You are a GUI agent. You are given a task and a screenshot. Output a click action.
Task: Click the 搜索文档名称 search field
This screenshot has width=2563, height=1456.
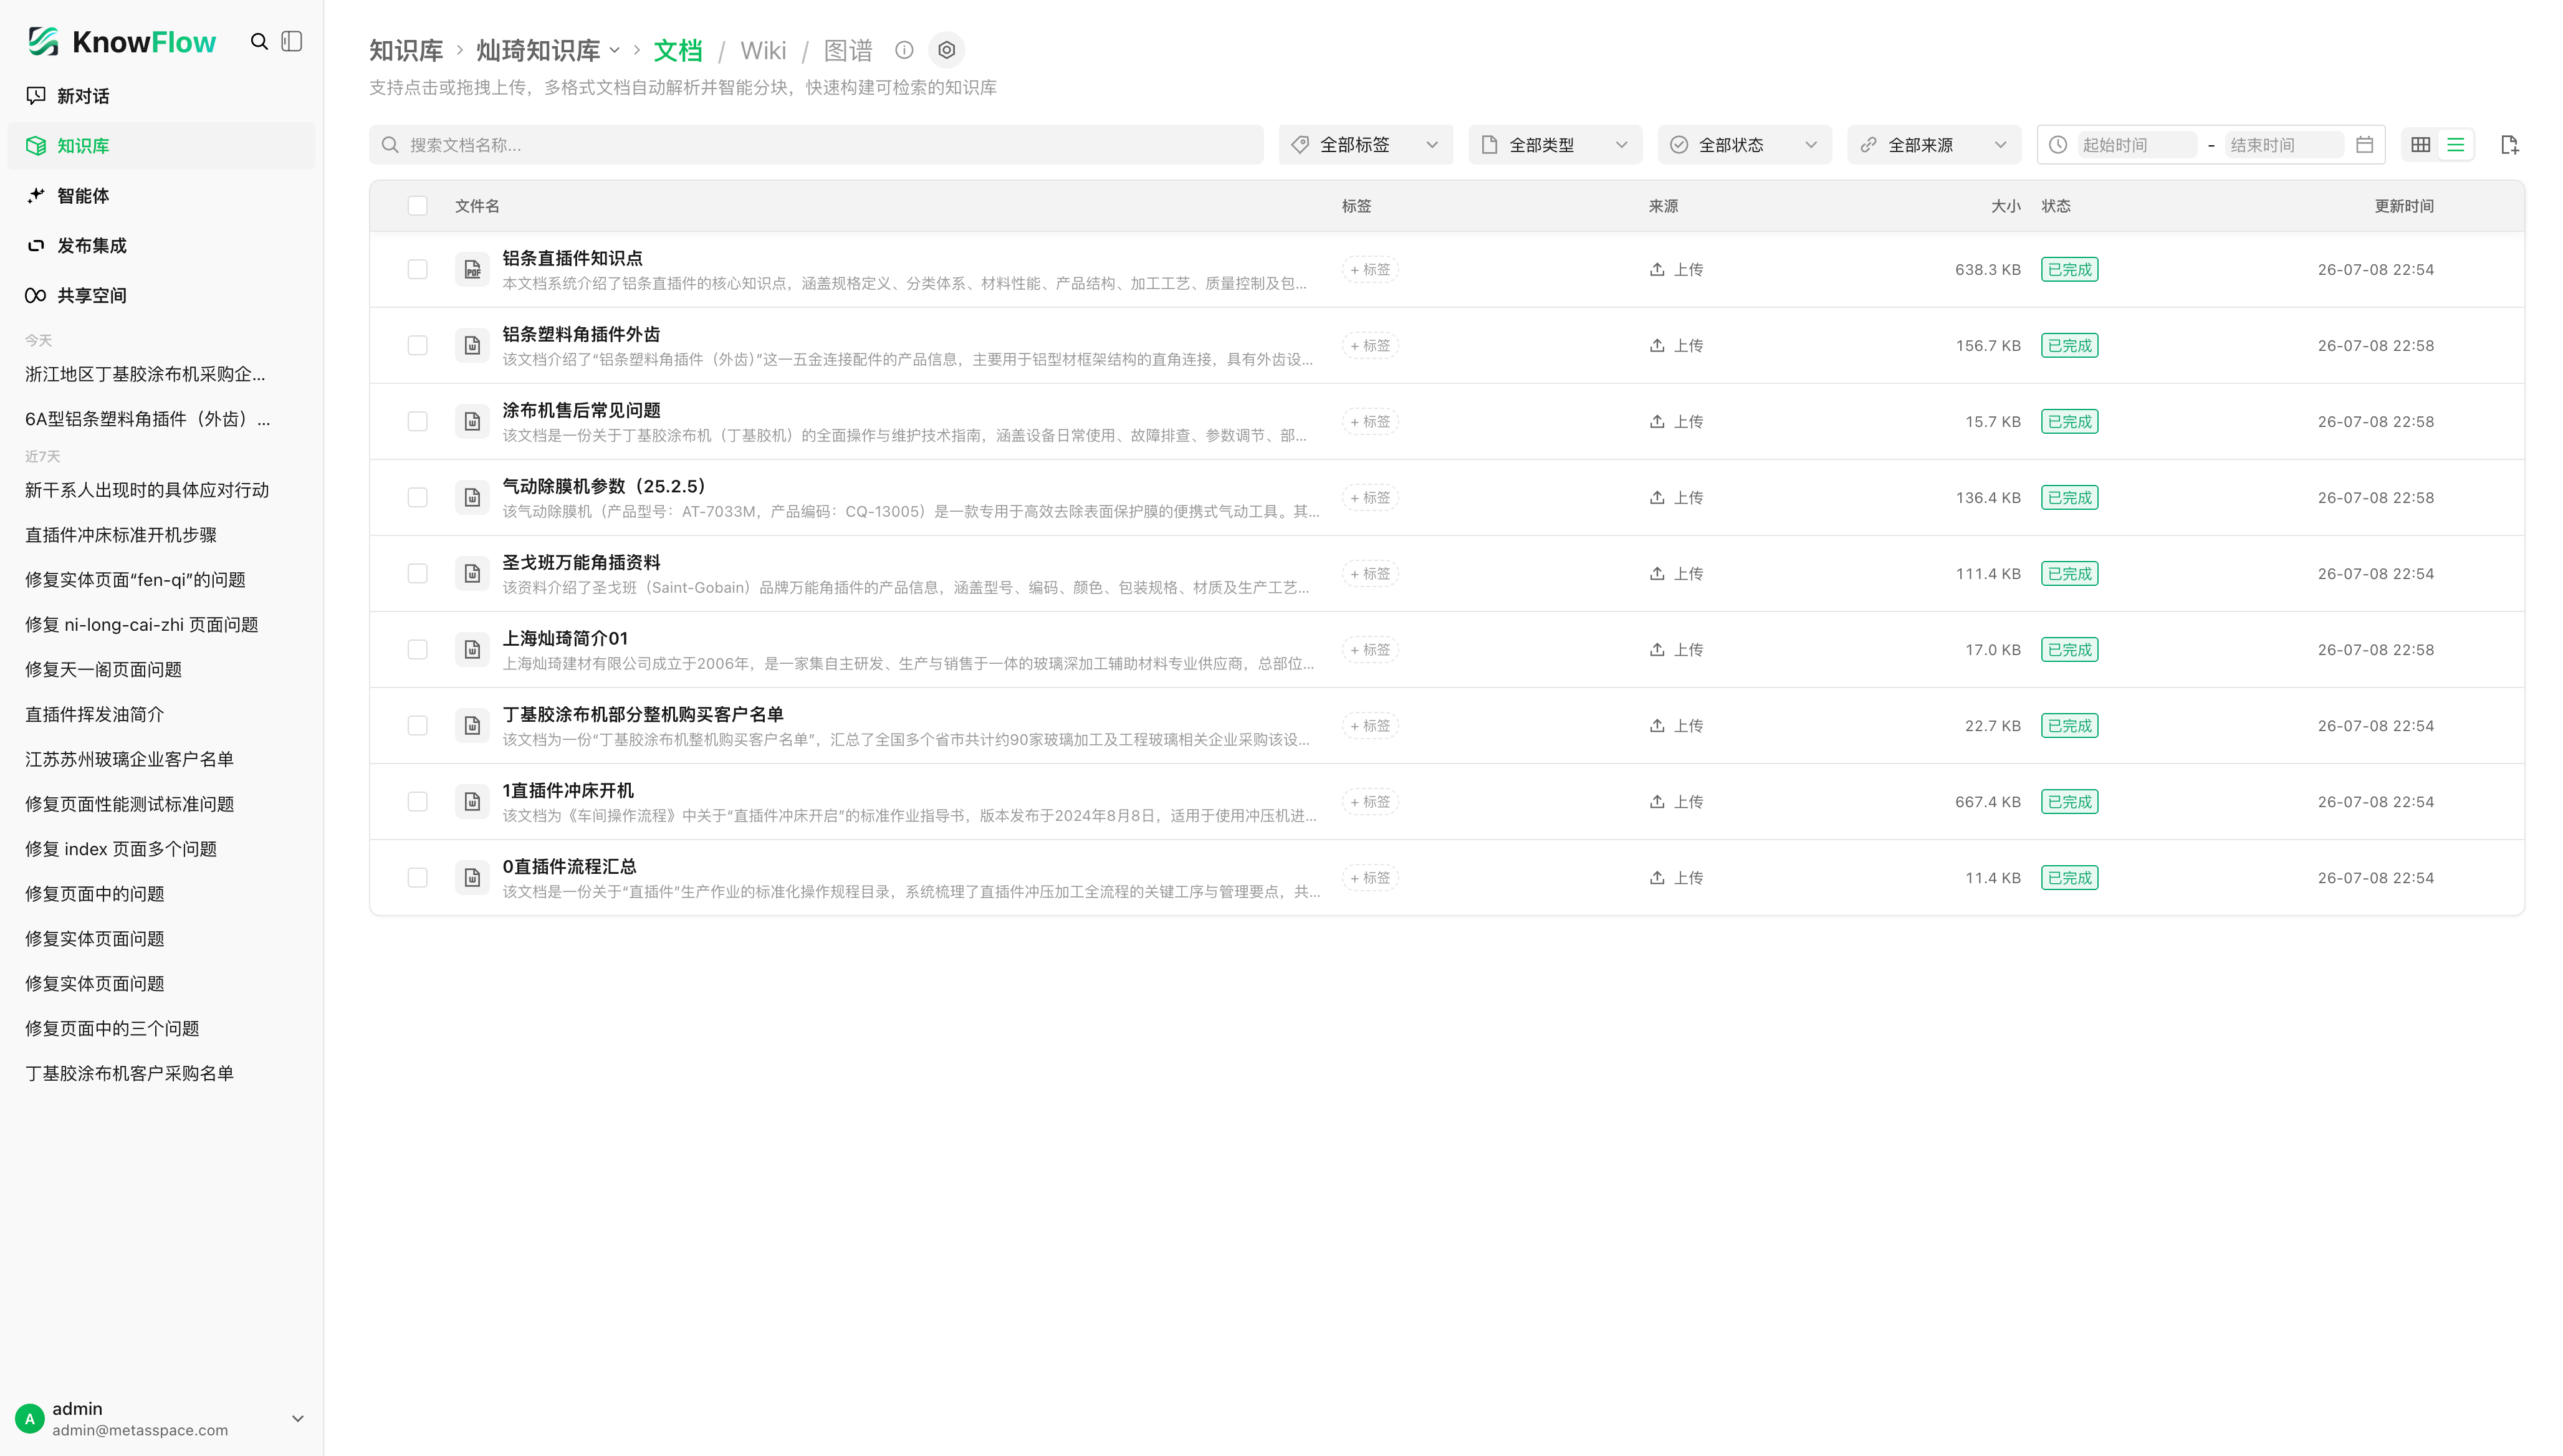pos(816,145)
